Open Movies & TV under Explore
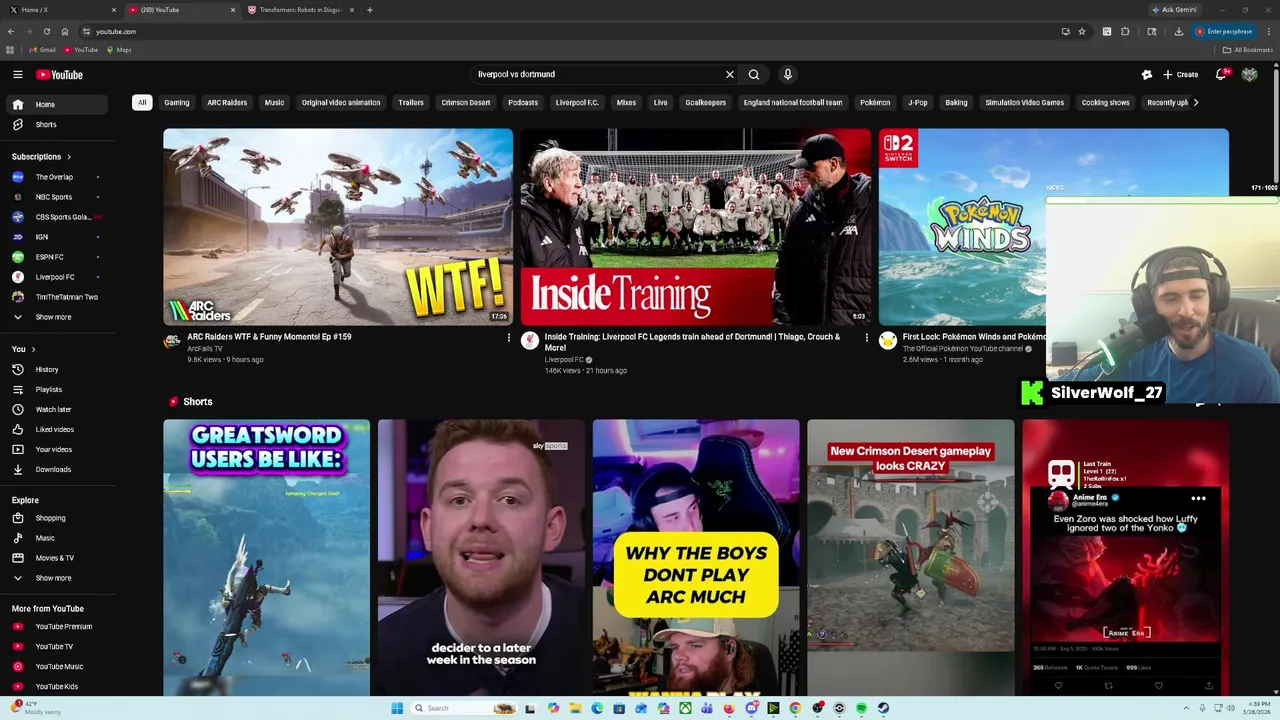The width and height of the screenshot is (1280, 720). (60, 558)
